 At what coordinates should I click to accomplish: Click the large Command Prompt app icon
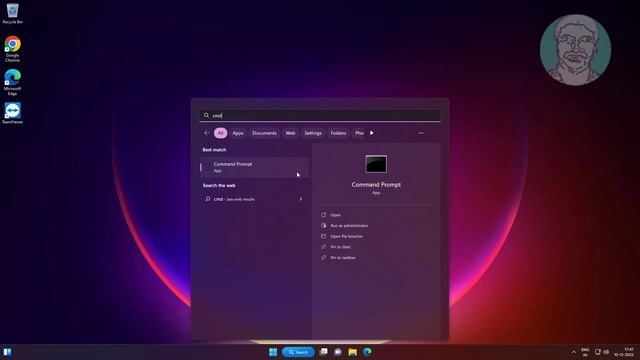[x=376, y=164]
